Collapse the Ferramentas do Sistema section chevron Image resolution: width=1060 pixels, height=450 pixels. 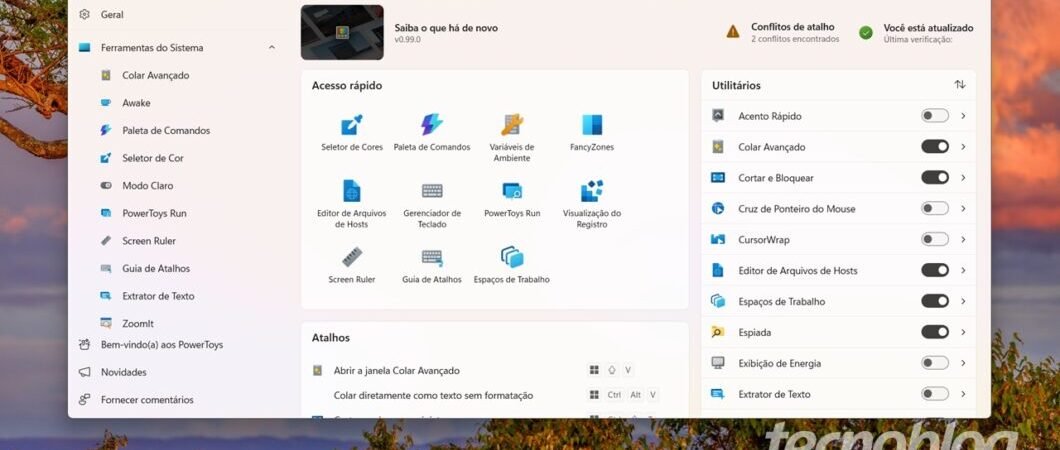272,48
